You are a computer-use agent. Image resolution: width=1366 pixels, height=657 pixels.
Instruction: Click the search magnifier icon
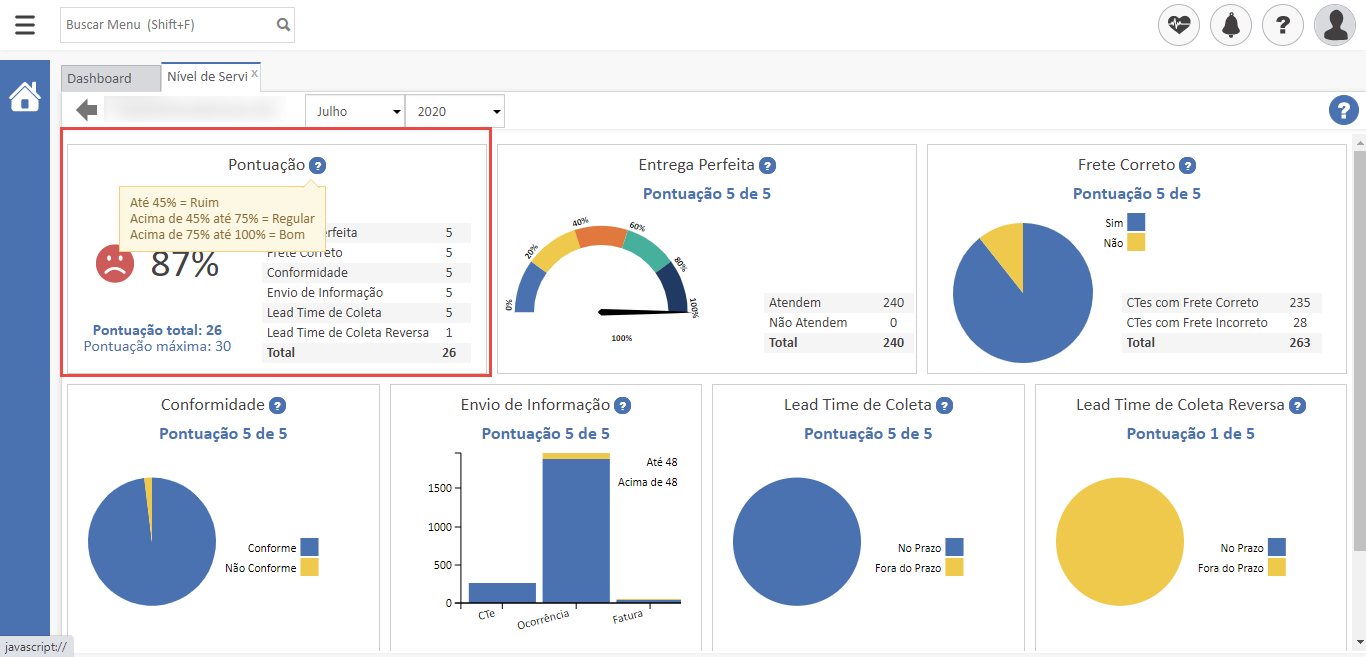(283, 25)
